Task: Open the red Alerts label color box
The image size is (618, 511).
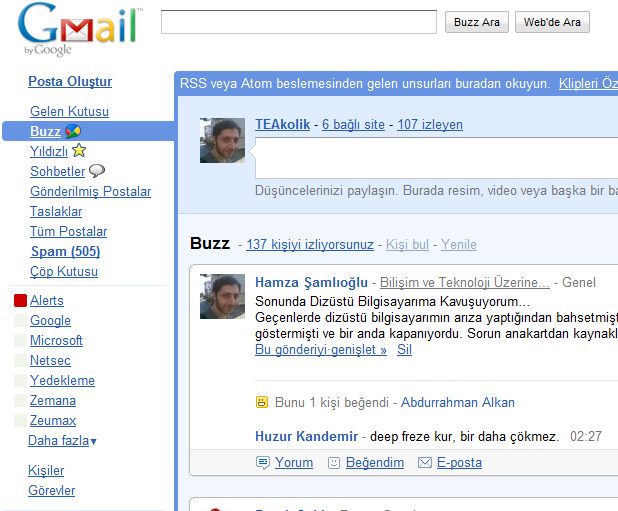Action: tap(20, 300)
